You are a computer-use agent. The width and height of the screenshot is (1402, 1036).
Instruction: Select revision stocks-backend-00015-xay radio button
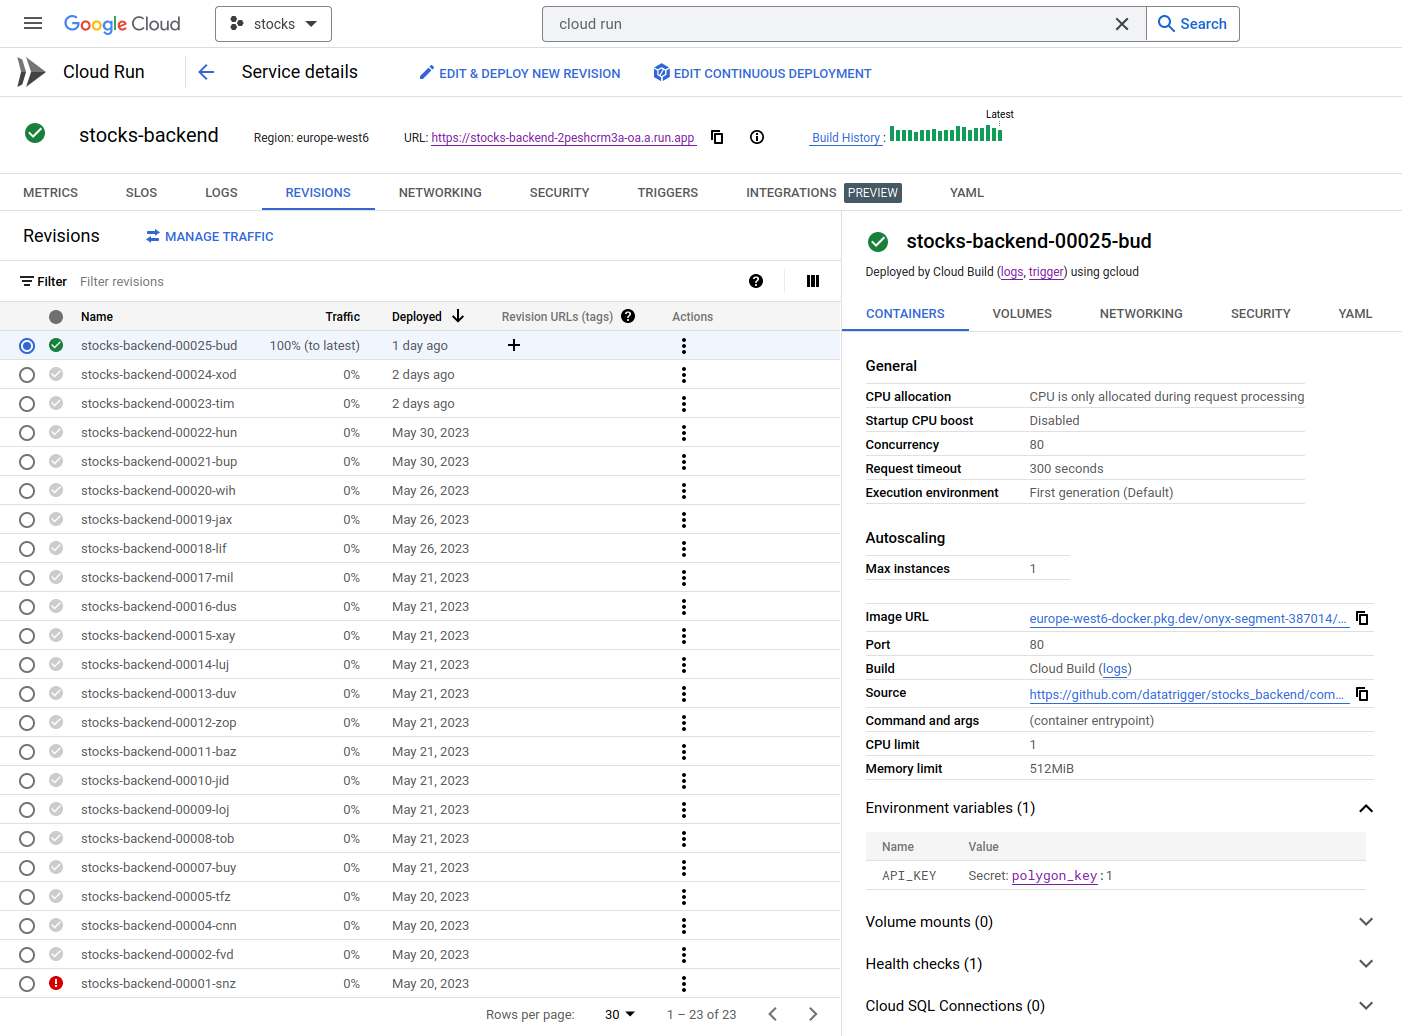point(27,636)
